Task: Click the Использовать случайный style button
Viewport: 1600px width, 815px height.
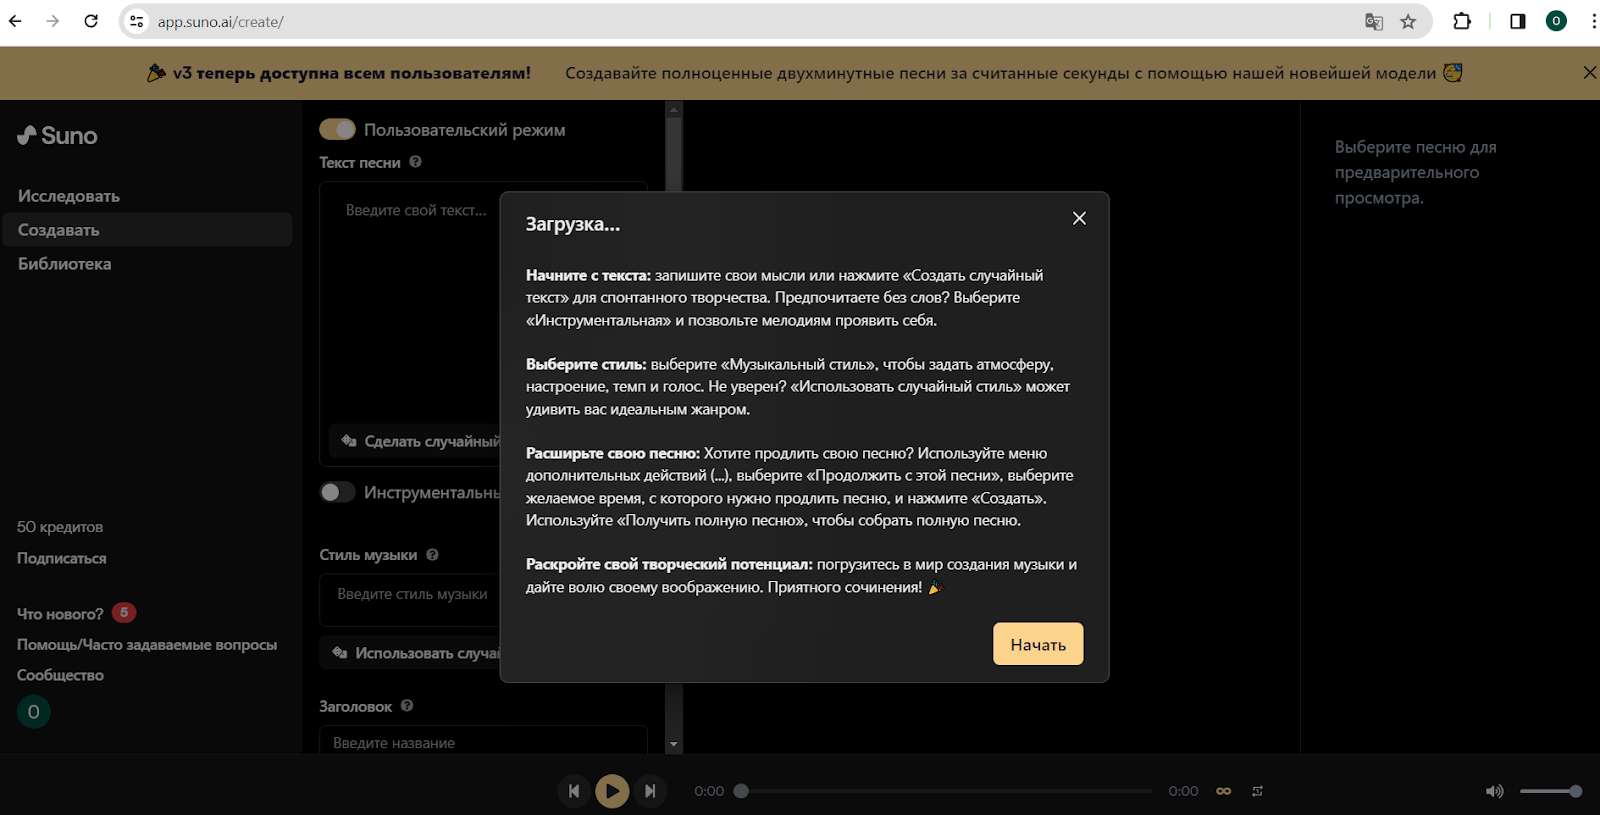Action: tap(410, 653)
